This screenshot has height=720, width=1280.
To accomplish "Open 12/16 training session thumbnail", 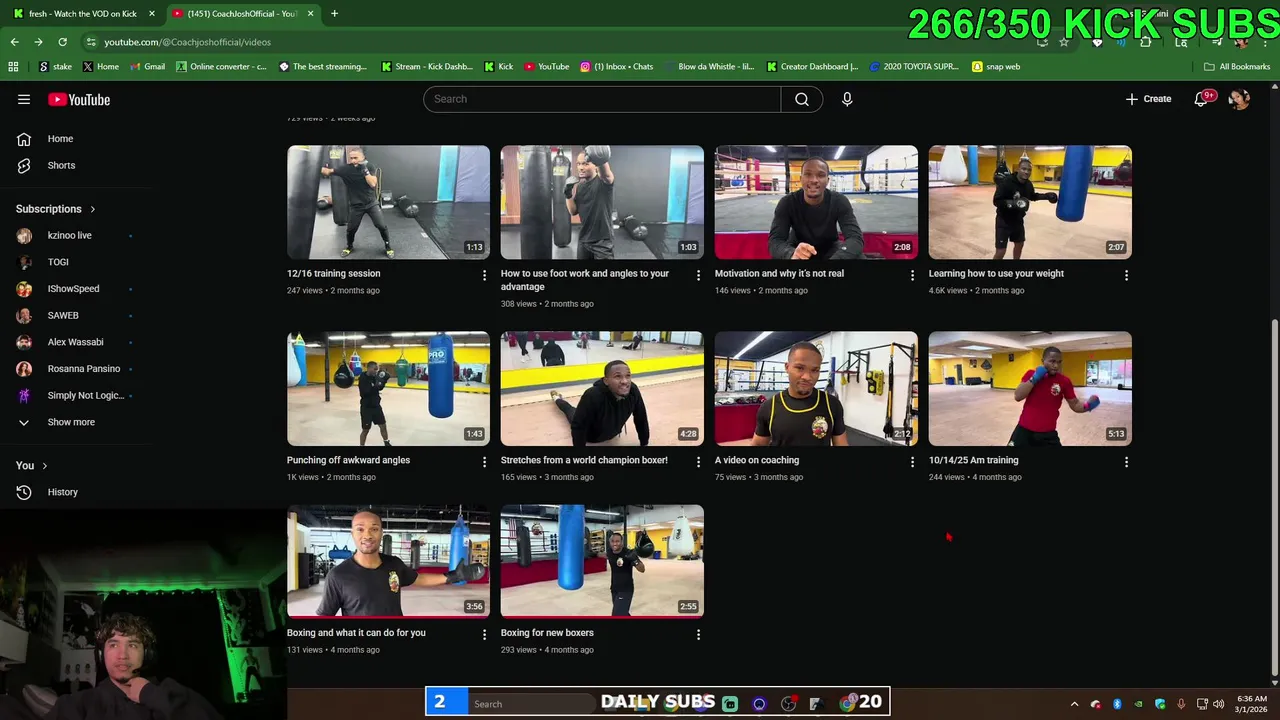I will 388,202.
